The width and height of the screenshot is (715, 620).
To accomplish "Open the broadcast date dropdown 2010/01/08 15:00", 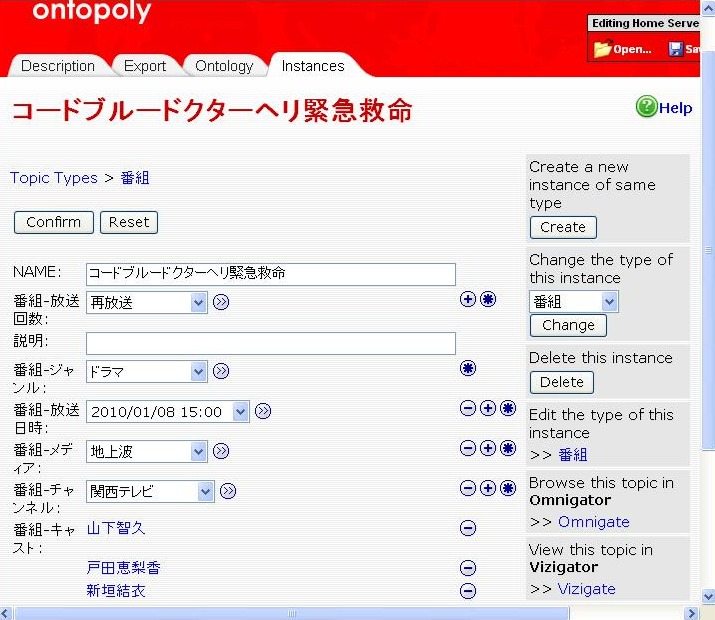I will click(x=240, y=411).
